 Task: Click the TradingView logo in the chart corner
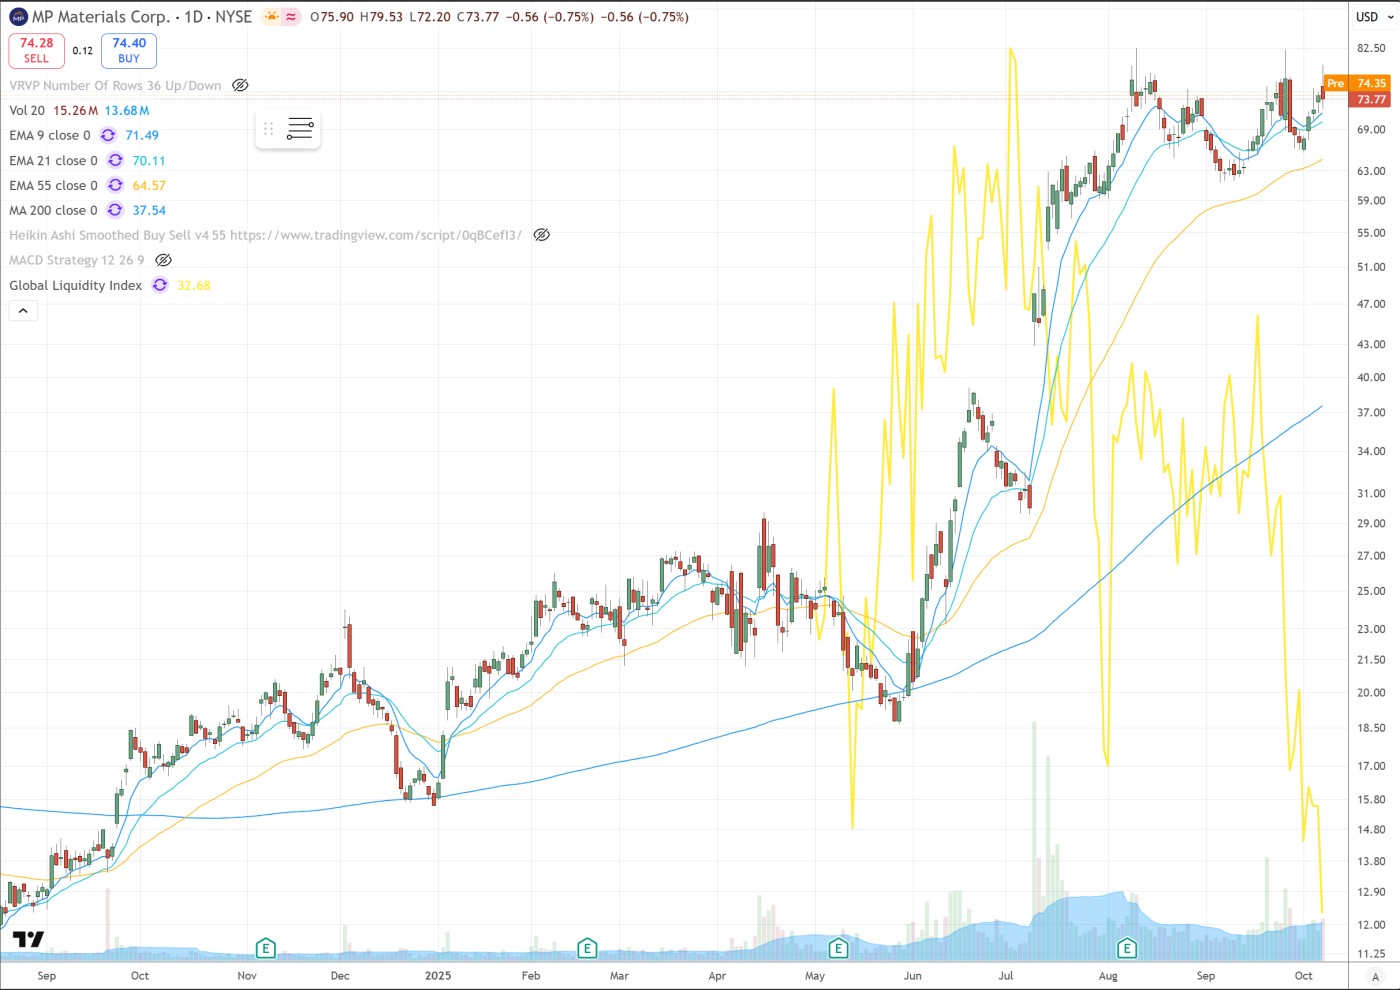tap(29, 939)
